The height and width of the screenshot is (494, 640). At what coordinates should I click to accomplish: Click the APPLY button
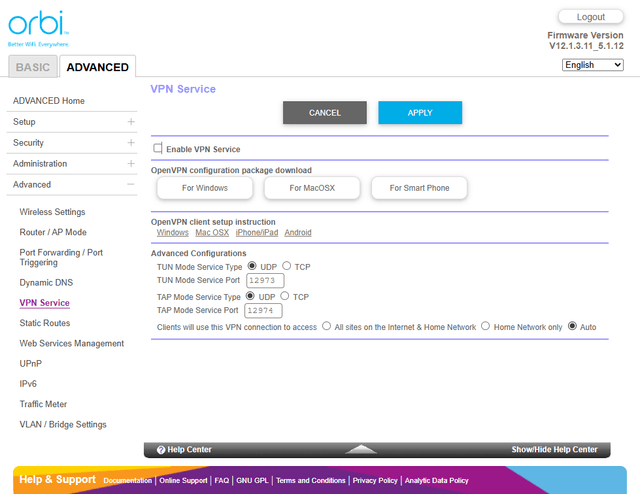tap(420, 113)
